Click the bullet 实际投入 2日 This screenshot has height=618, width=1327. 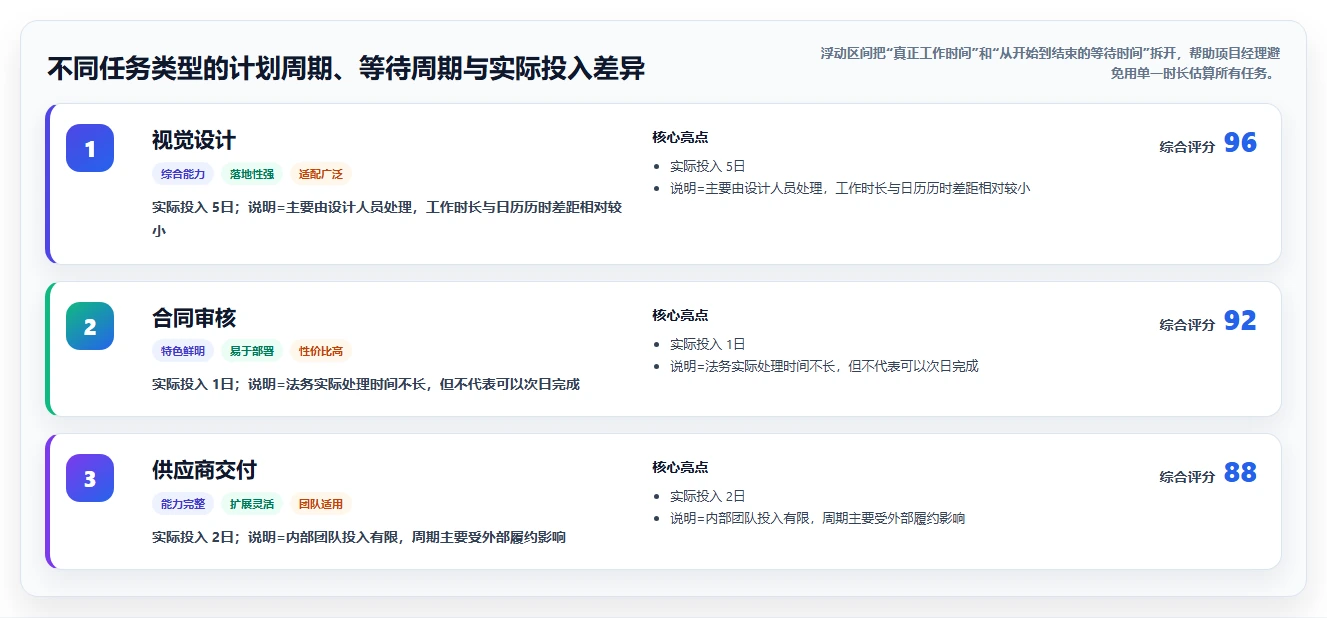[x=707, y=496]
